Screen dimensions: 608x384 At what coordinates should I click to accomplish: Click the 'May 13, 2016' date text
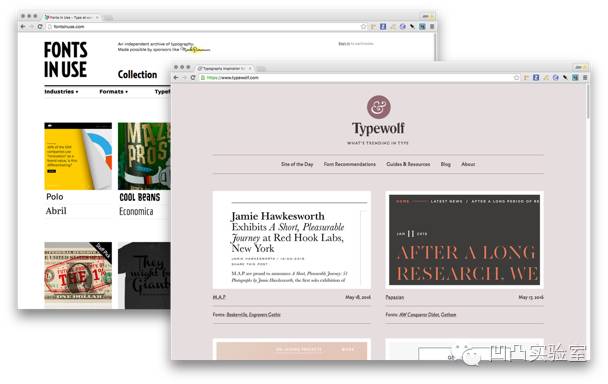point(531,297)
